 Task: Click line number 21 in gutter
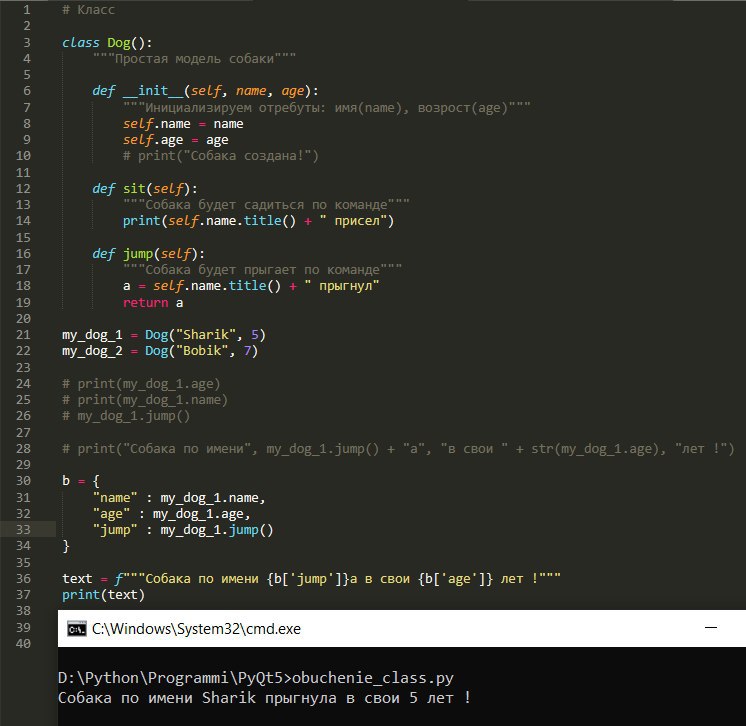click(x=23, y=335)
